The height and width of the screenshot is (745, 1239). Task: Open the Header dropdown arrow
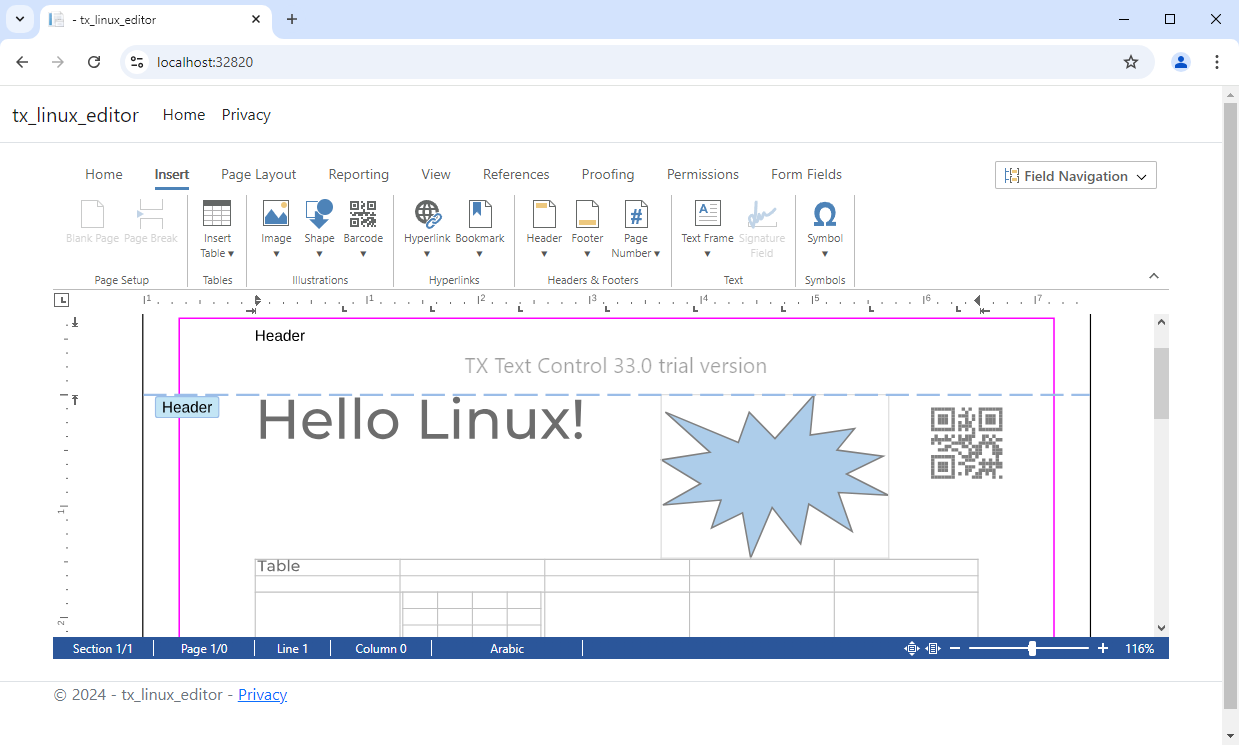click(544, 253)
